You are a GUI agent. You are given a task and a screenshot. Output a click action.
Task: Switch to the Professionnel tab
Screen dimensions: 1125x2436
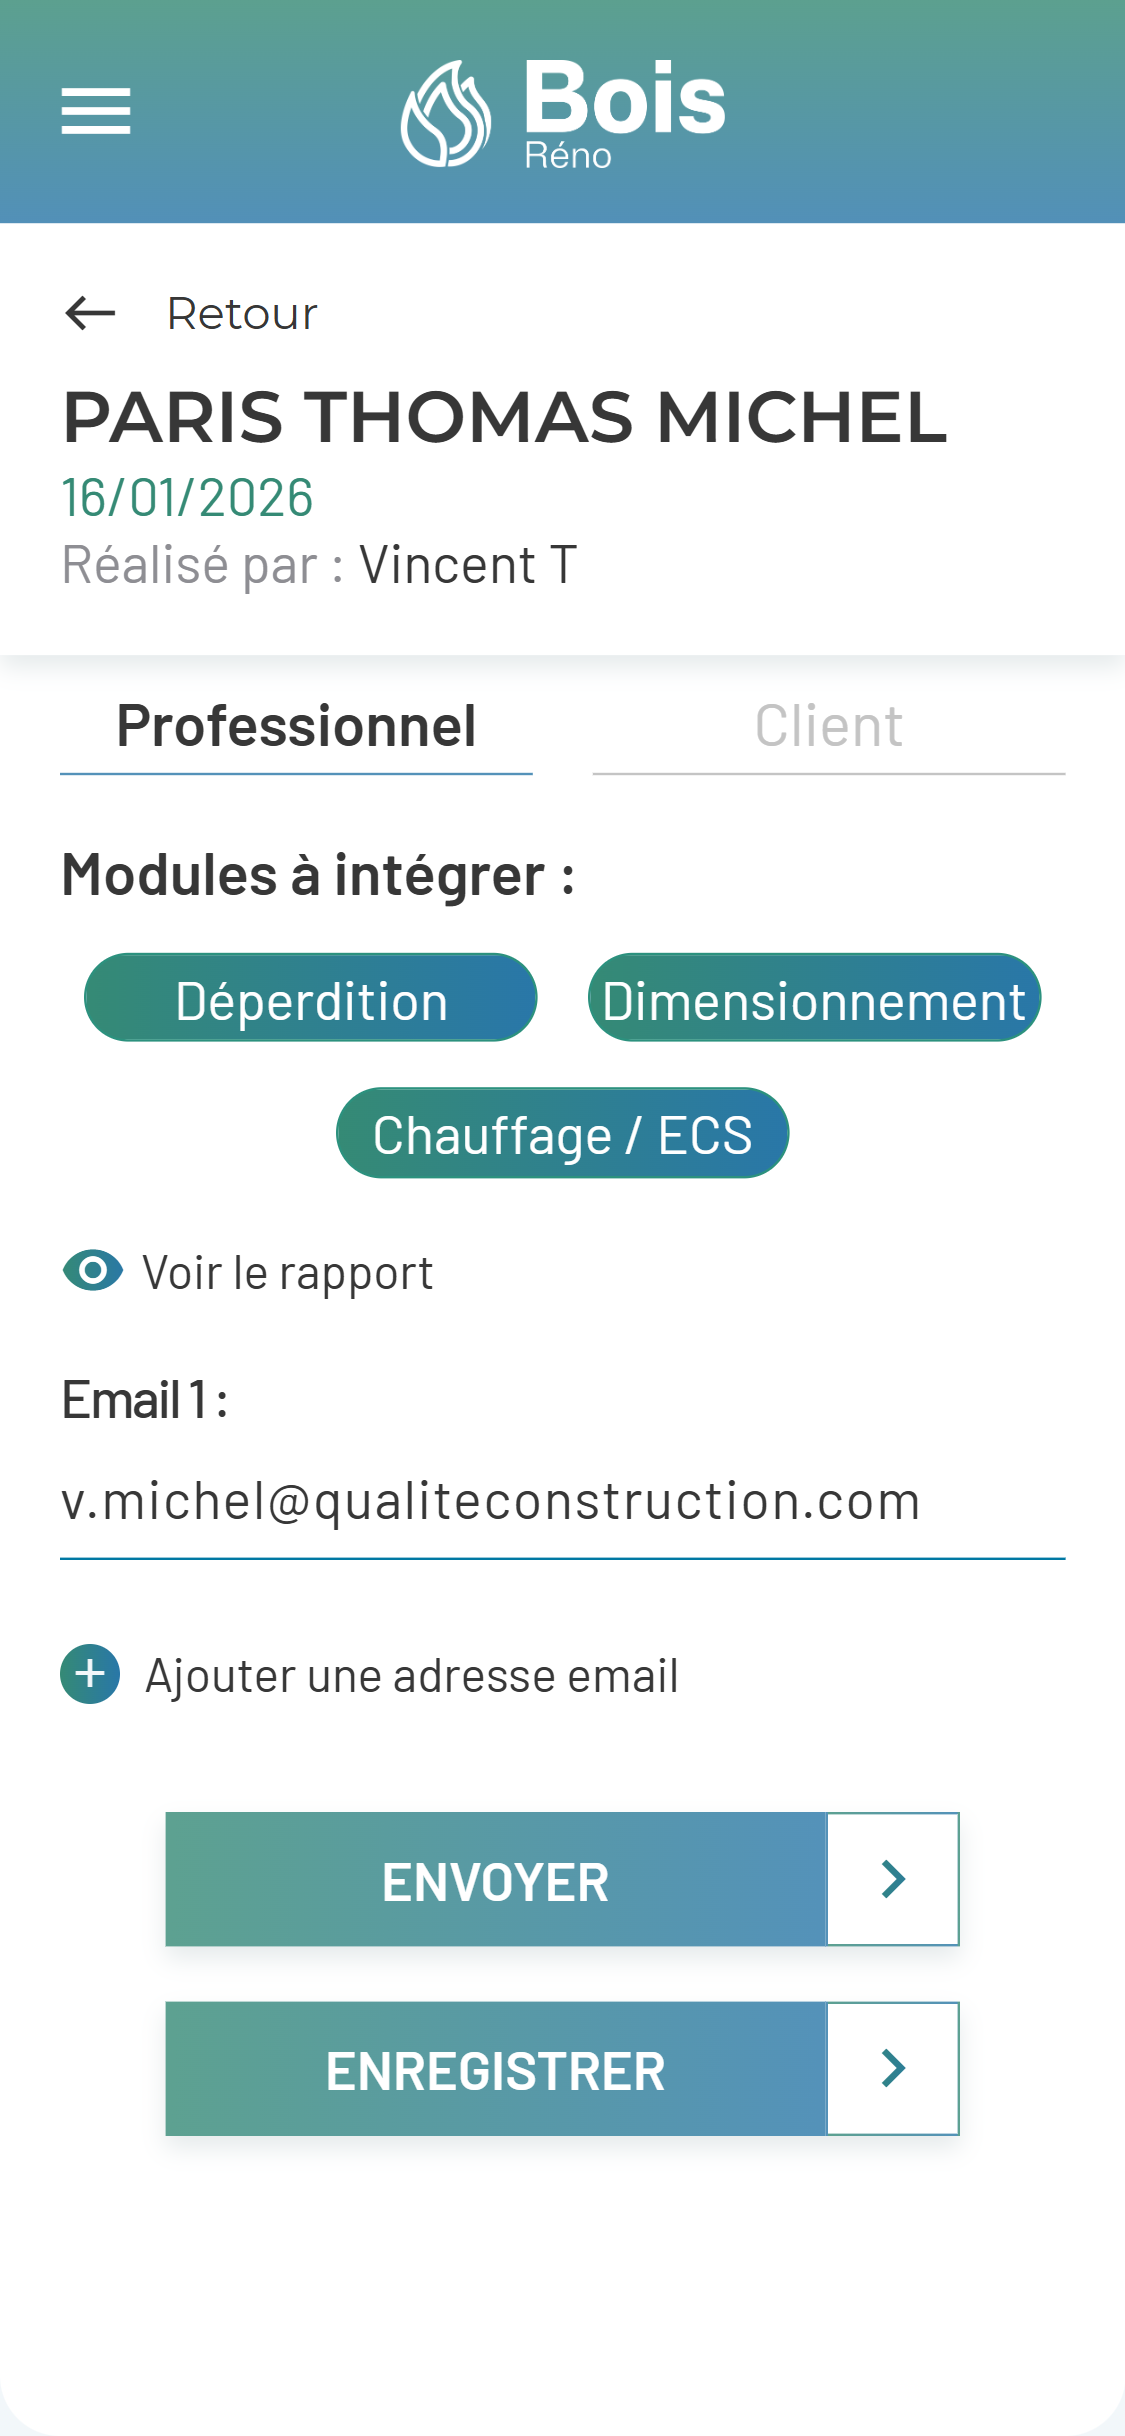tap(296, 727)
